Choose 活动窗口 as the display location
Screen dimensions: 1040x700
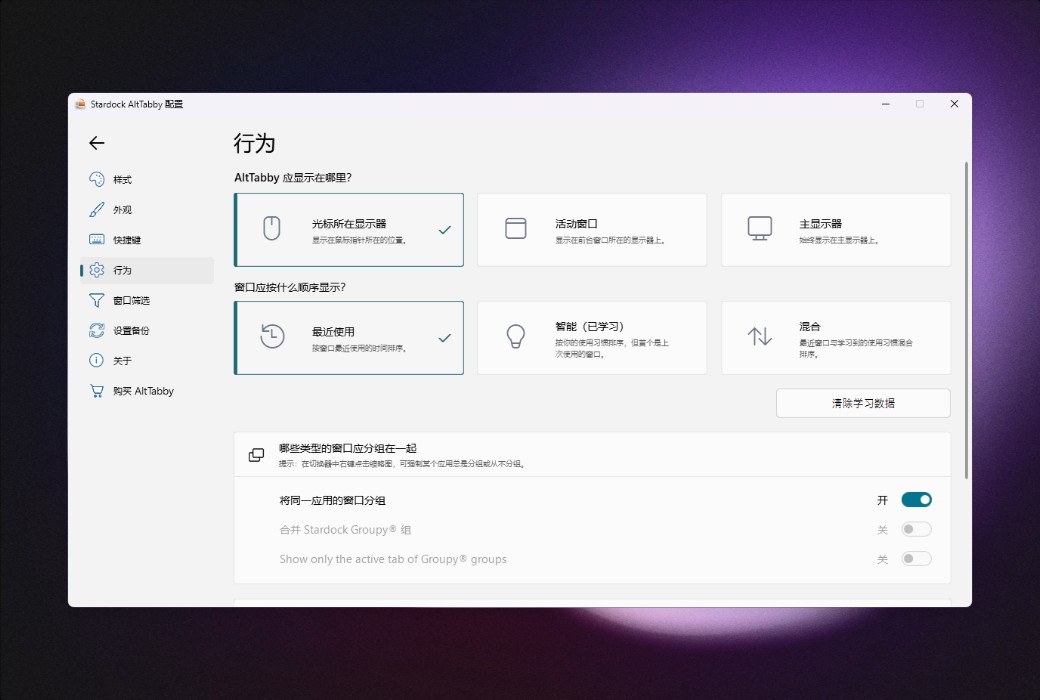(x=592, y=230)
